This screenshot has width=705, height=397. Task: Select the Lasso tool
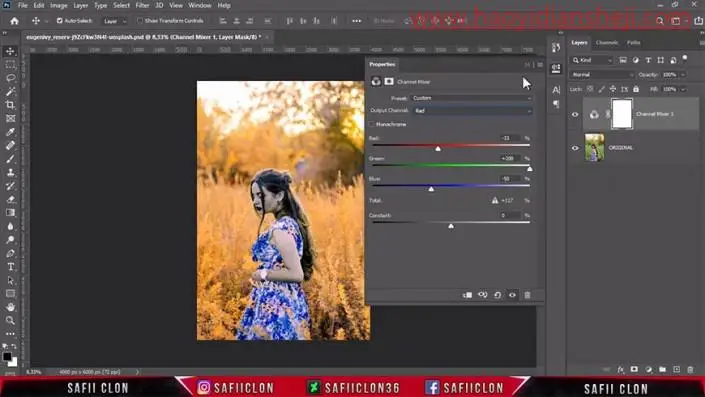coord(10,78)
